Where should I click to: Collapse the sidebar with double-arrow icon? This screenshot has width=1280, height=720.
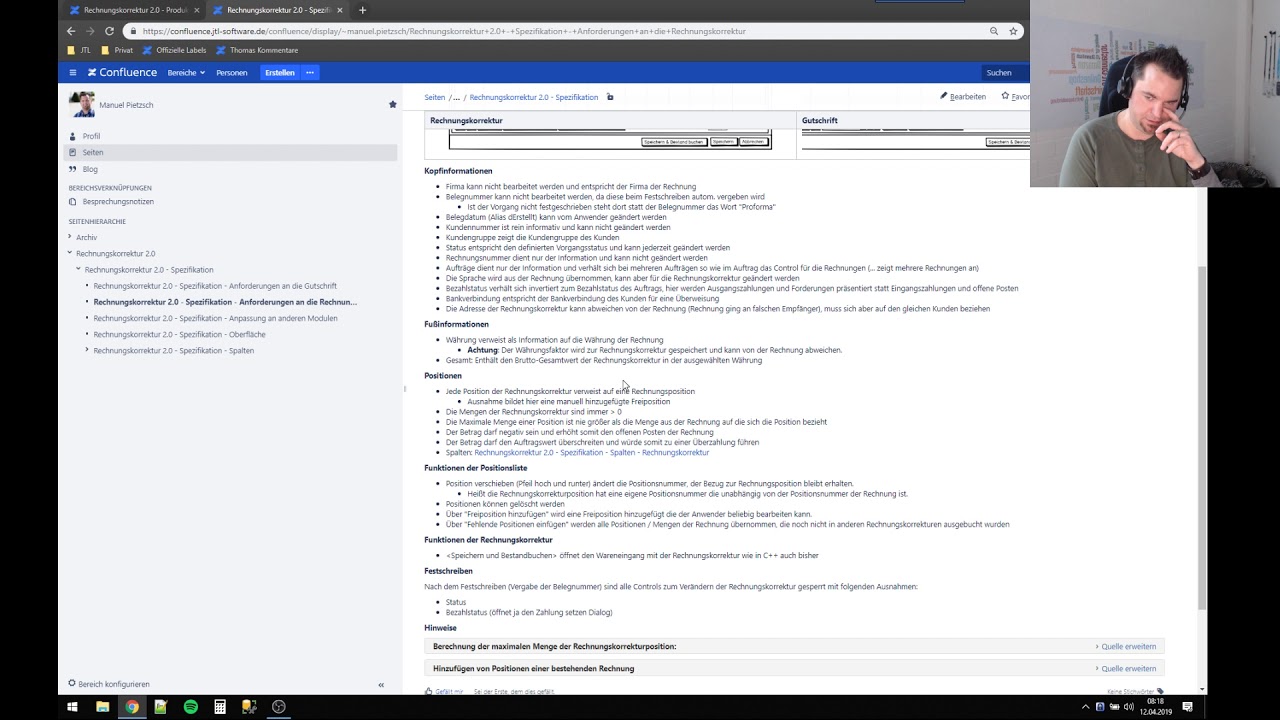click(381, 685)
